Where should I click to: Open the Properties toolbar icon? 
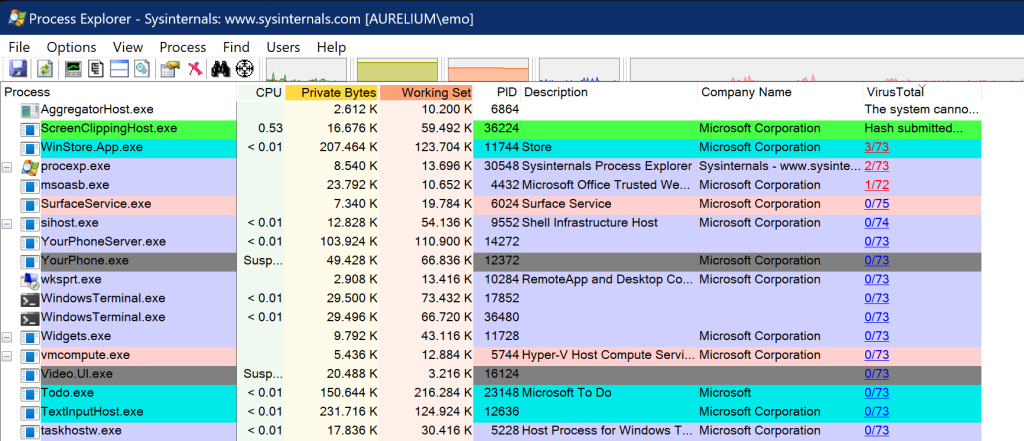170,68
